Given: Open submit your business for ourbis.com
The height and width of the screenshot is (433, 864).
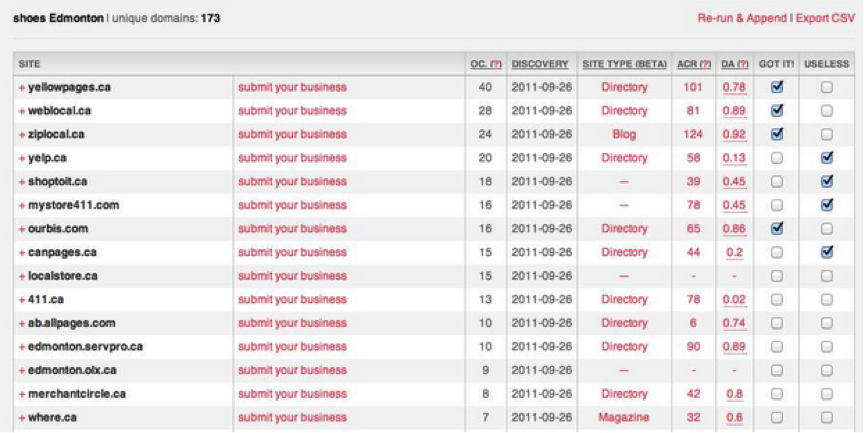Looking at the screenshot, I should tap(292, 229).
